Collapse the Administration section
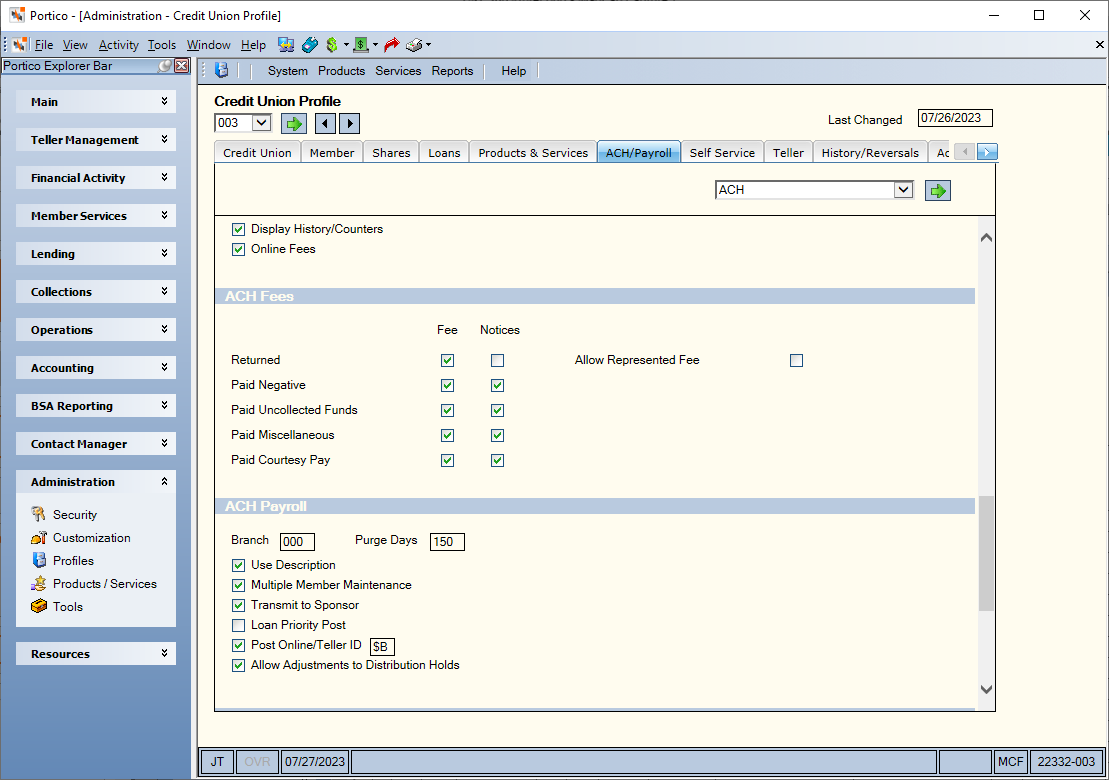The height and width of the screenshot is (780, 1109). [95, 482]
